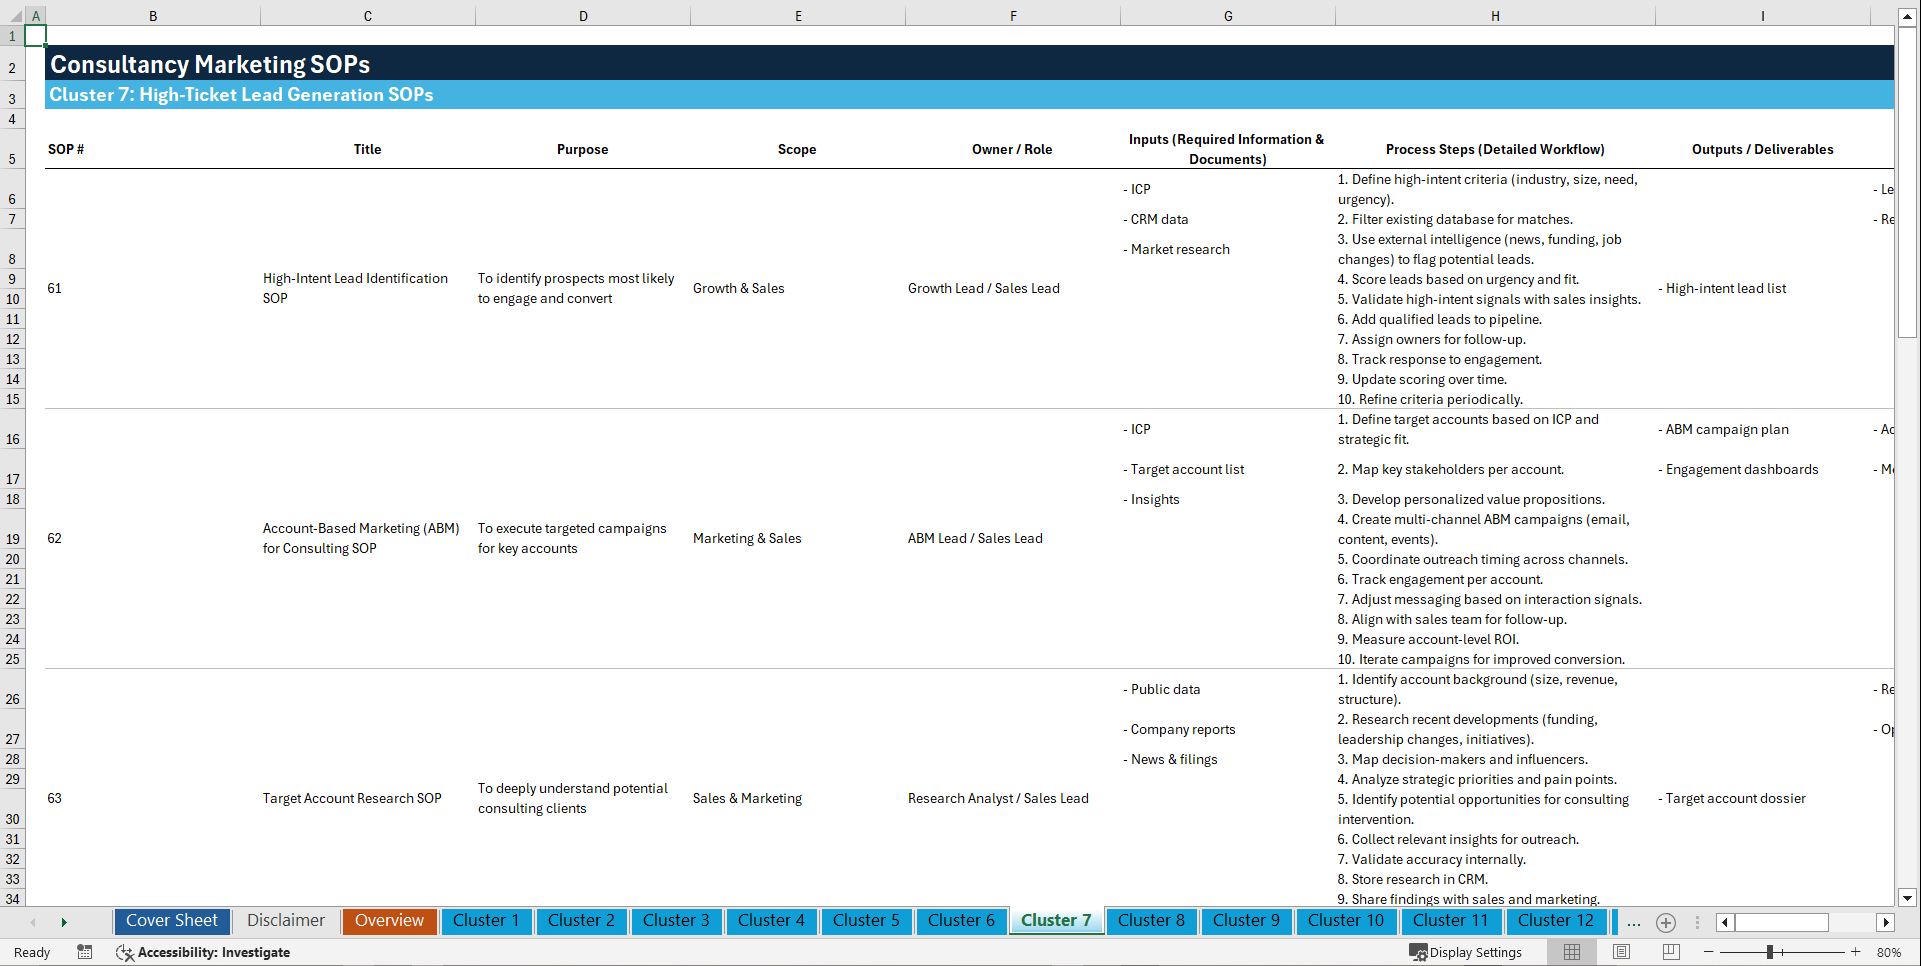
Task: Switch to Normal view in the status bar
Action: point(1570,952)
